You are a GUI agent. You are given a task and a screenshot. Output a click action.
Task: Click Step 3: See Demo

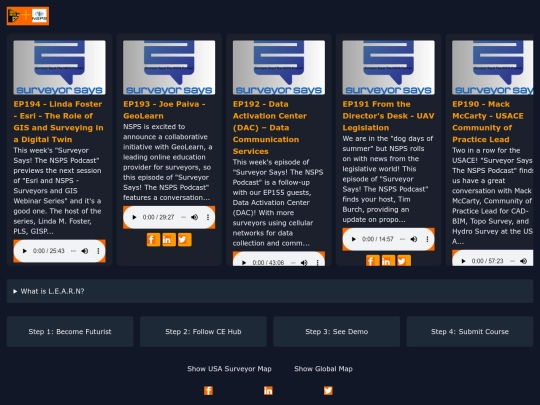(x=336, y=332)
